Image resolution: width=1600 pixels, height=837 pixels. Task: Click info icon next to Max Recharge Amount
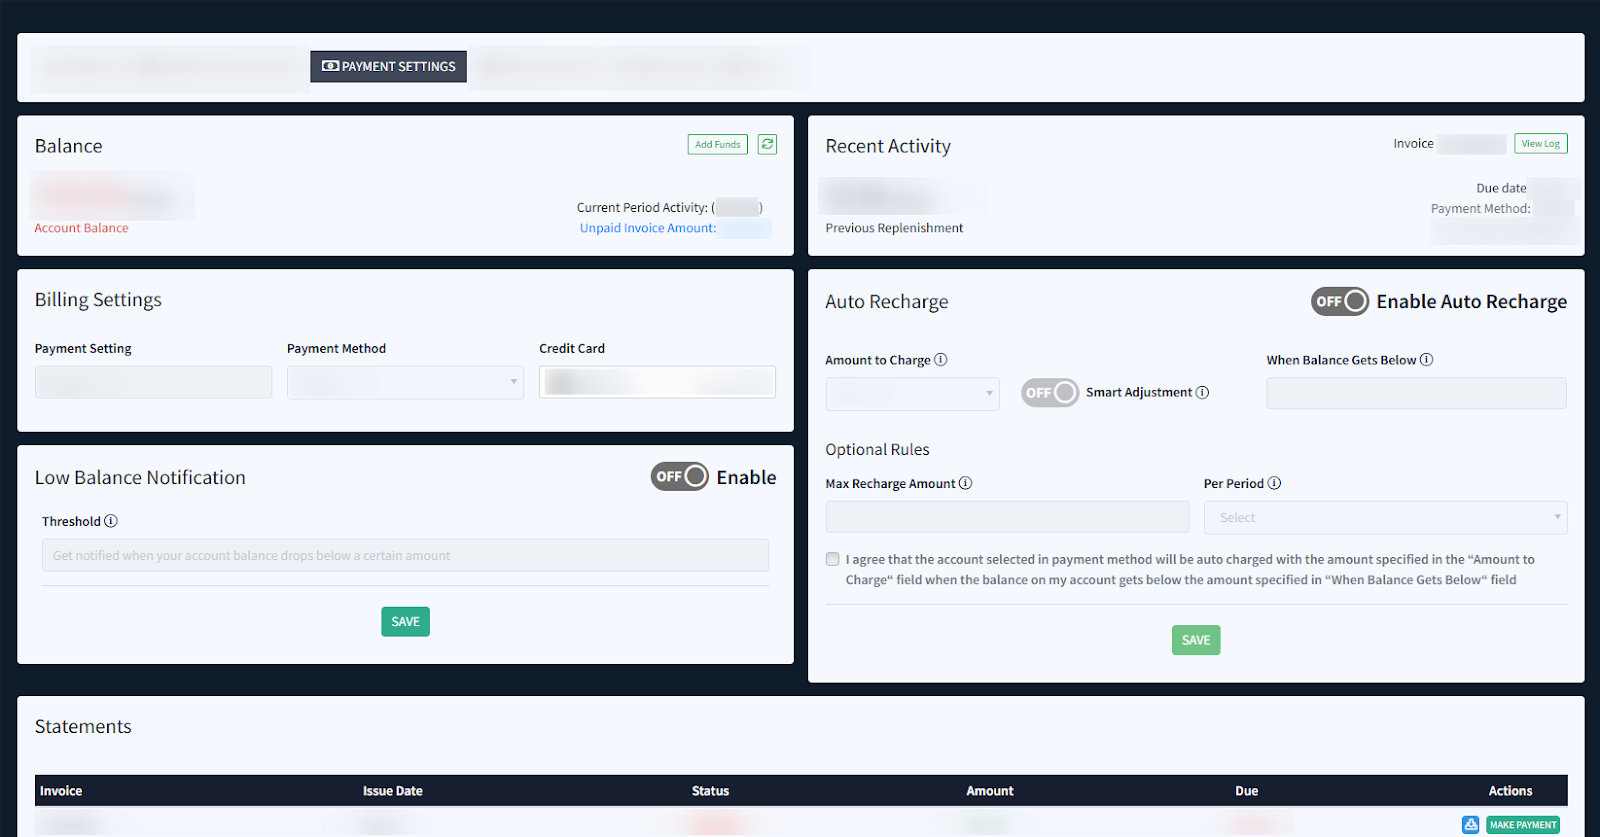point(966,483)
